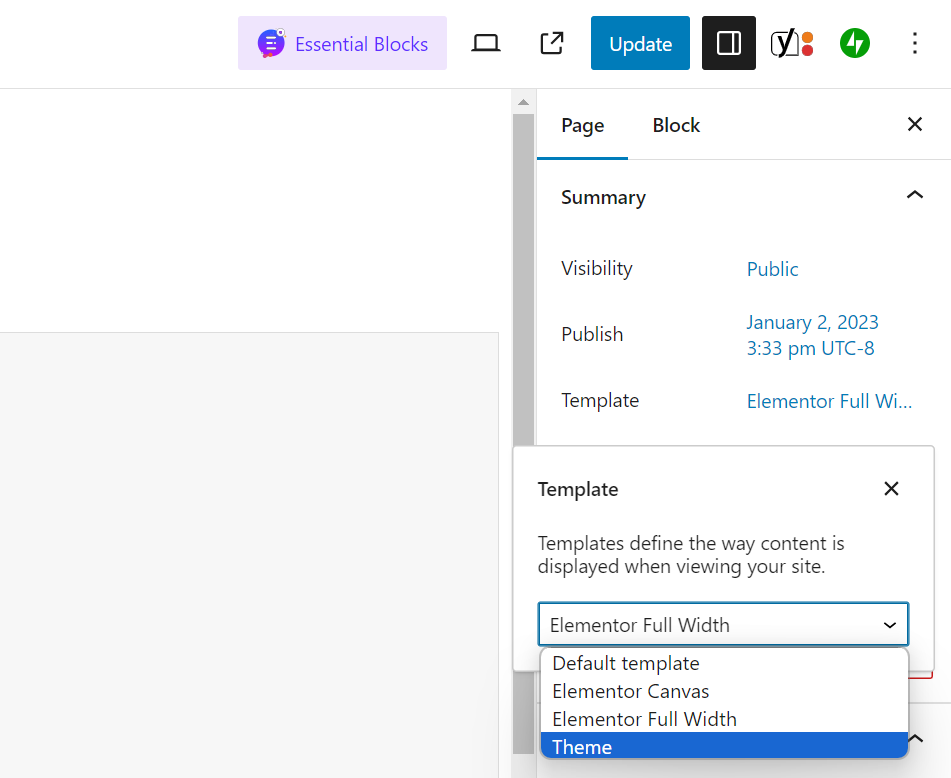The width and height of the screenshot is (951, 778).
Task: Click the Elementor Full Width template link
Action: [x=829, y=400]
